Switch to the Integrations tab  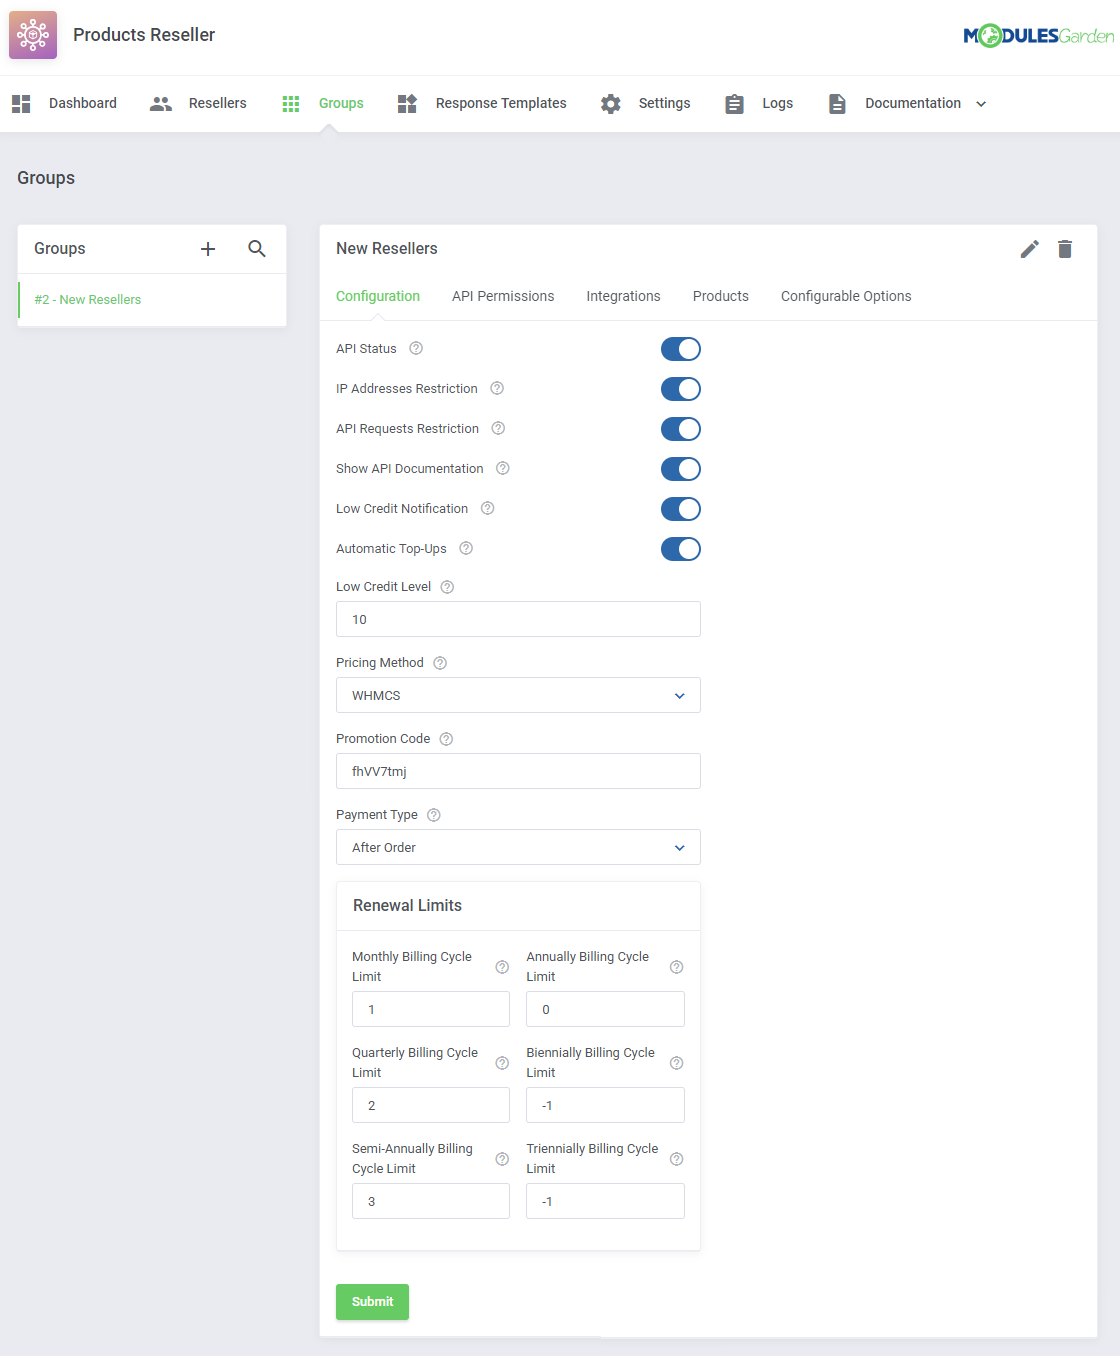623,297
